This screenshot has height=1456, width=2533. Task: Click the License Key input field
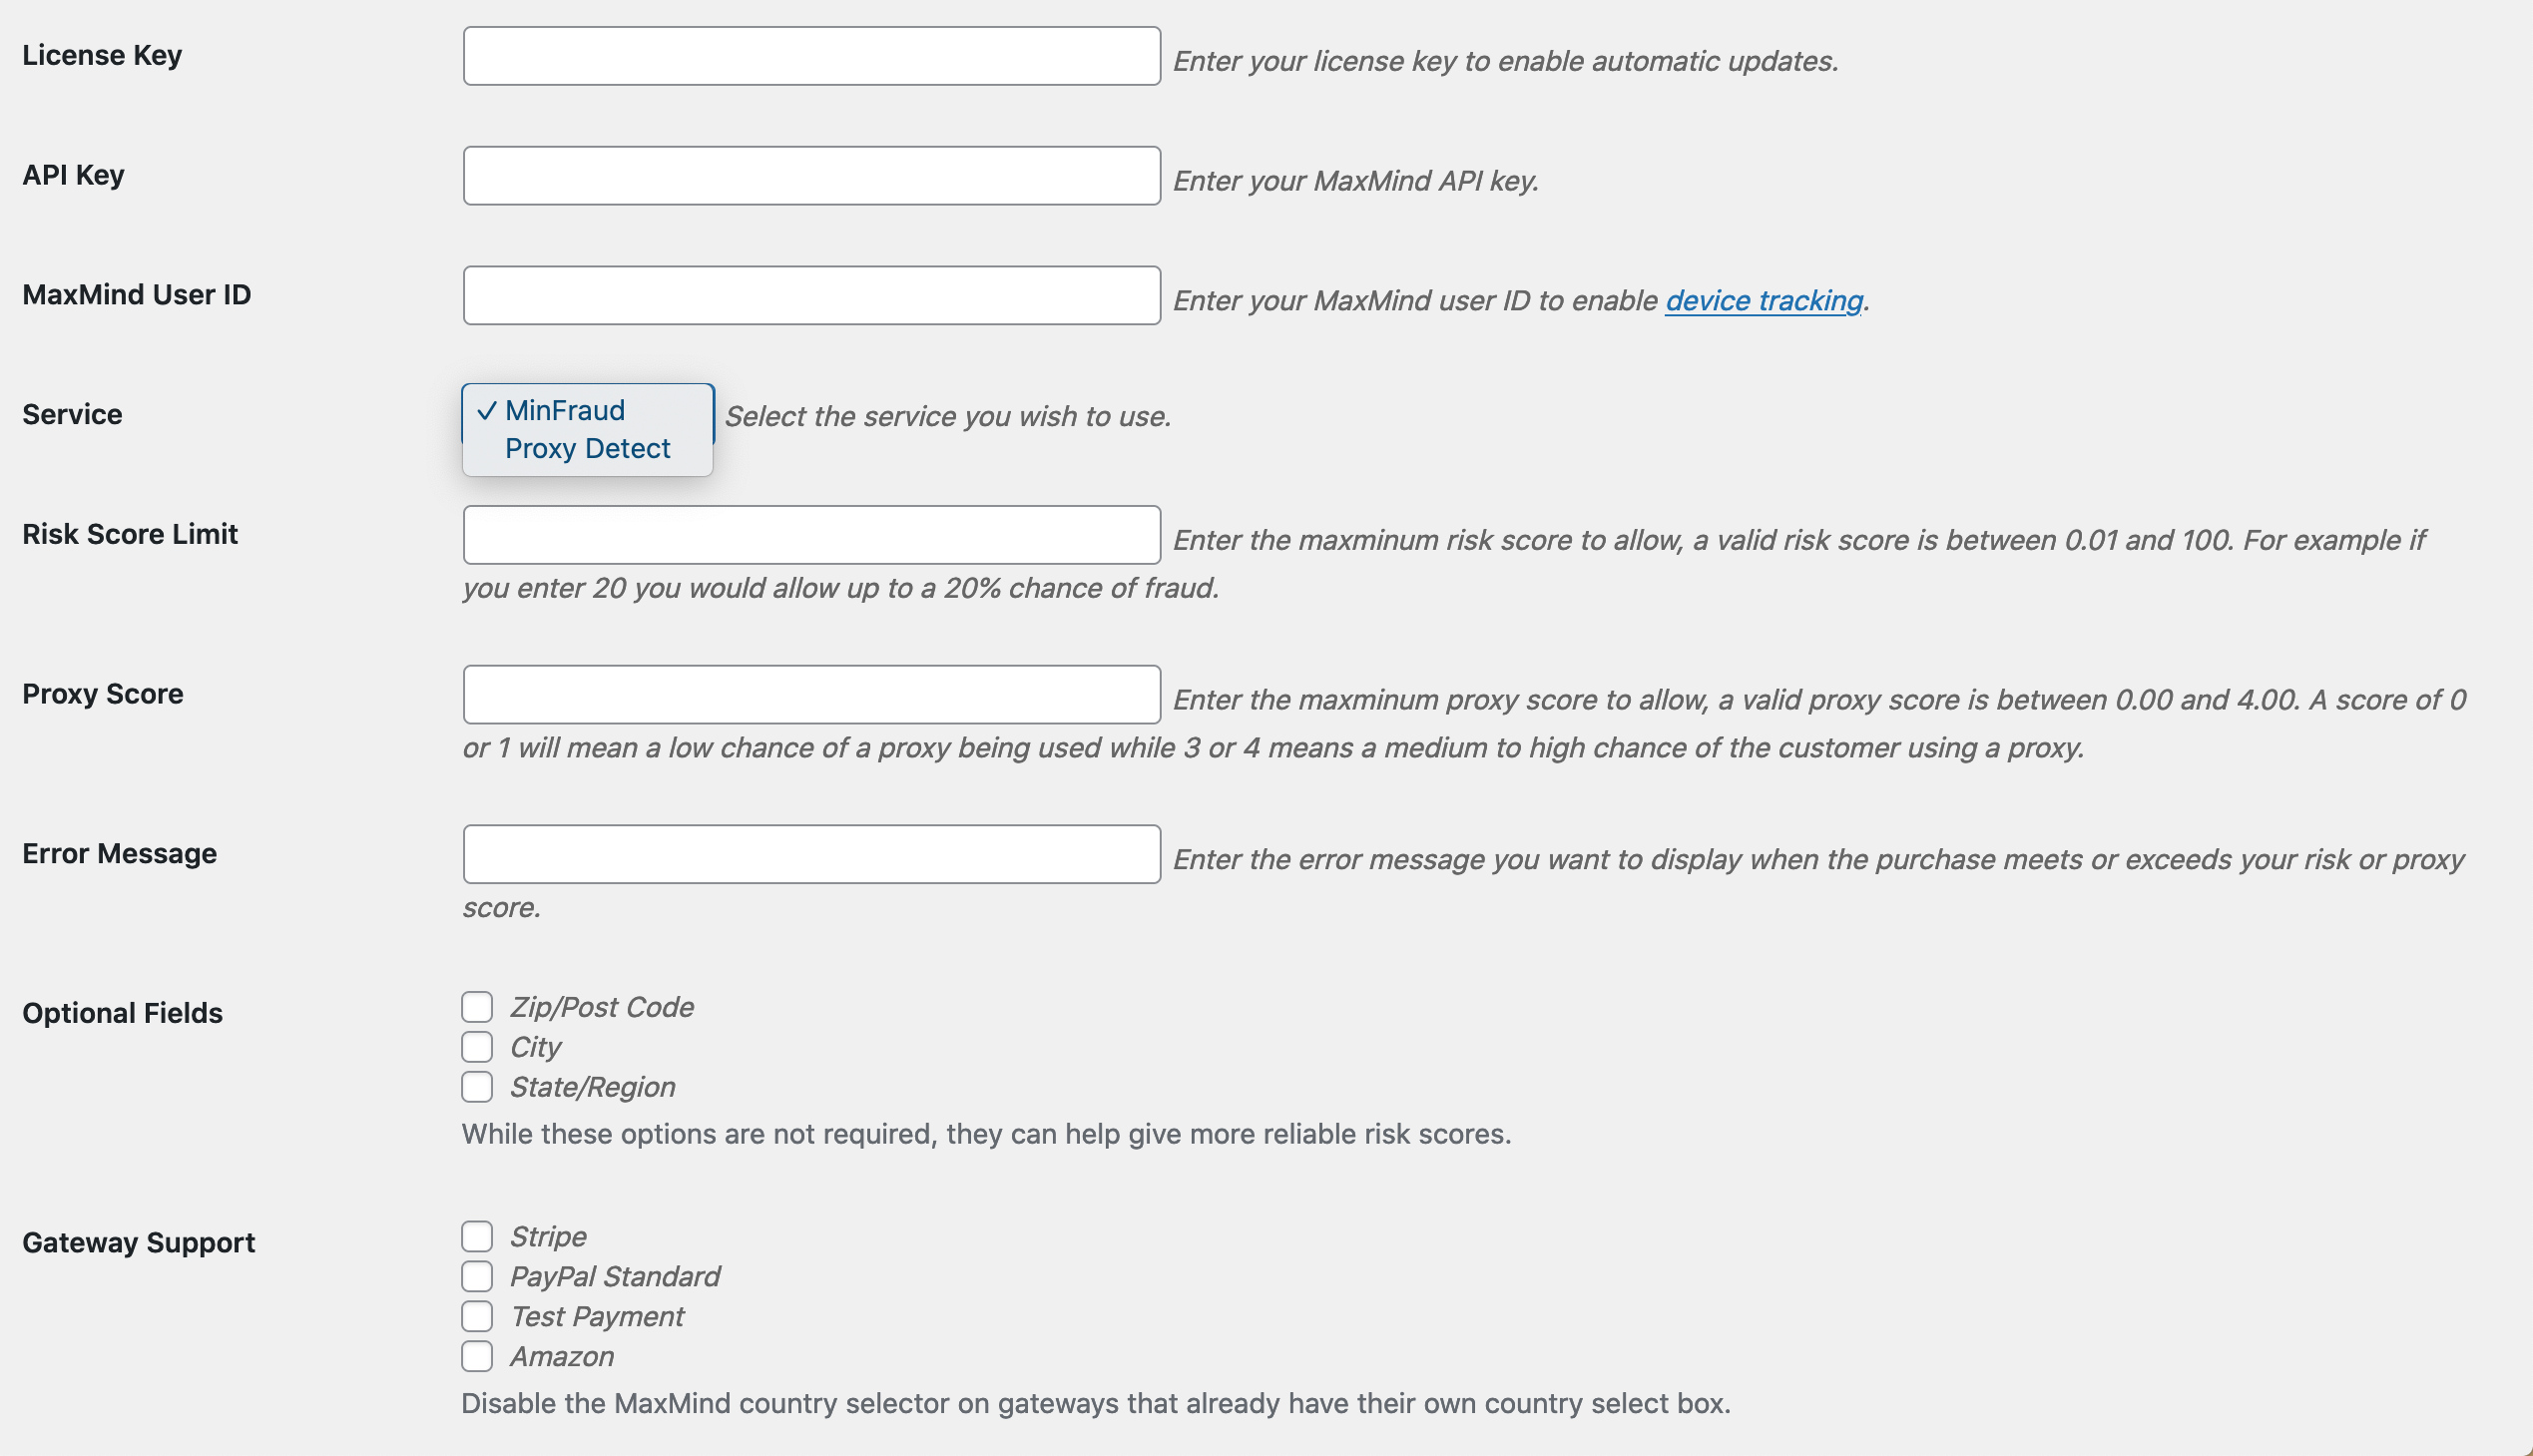pyautogui.click(x=811, y=56)
